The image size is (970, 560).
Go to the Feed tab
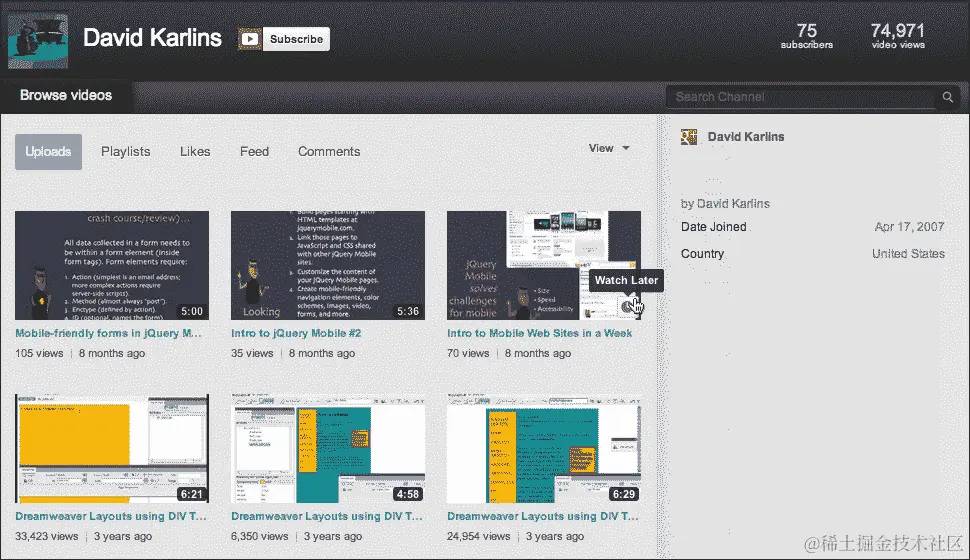254,152
